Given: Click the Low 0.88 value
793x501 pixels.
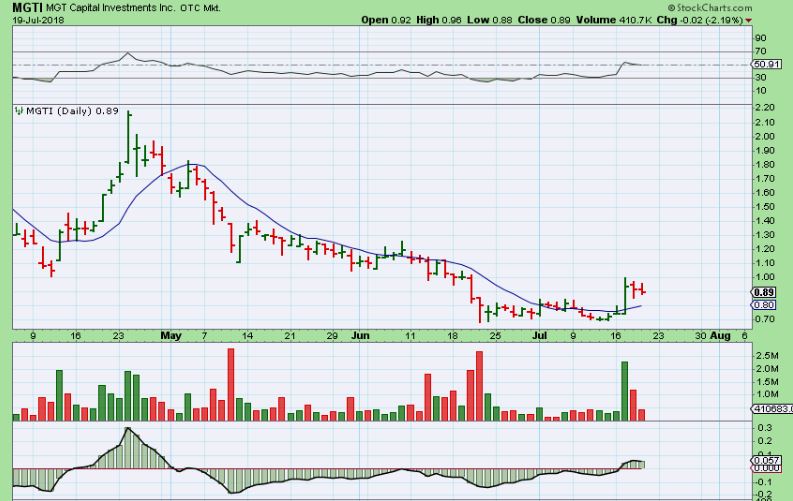Looking at the screenshot, I should point(489,20).
